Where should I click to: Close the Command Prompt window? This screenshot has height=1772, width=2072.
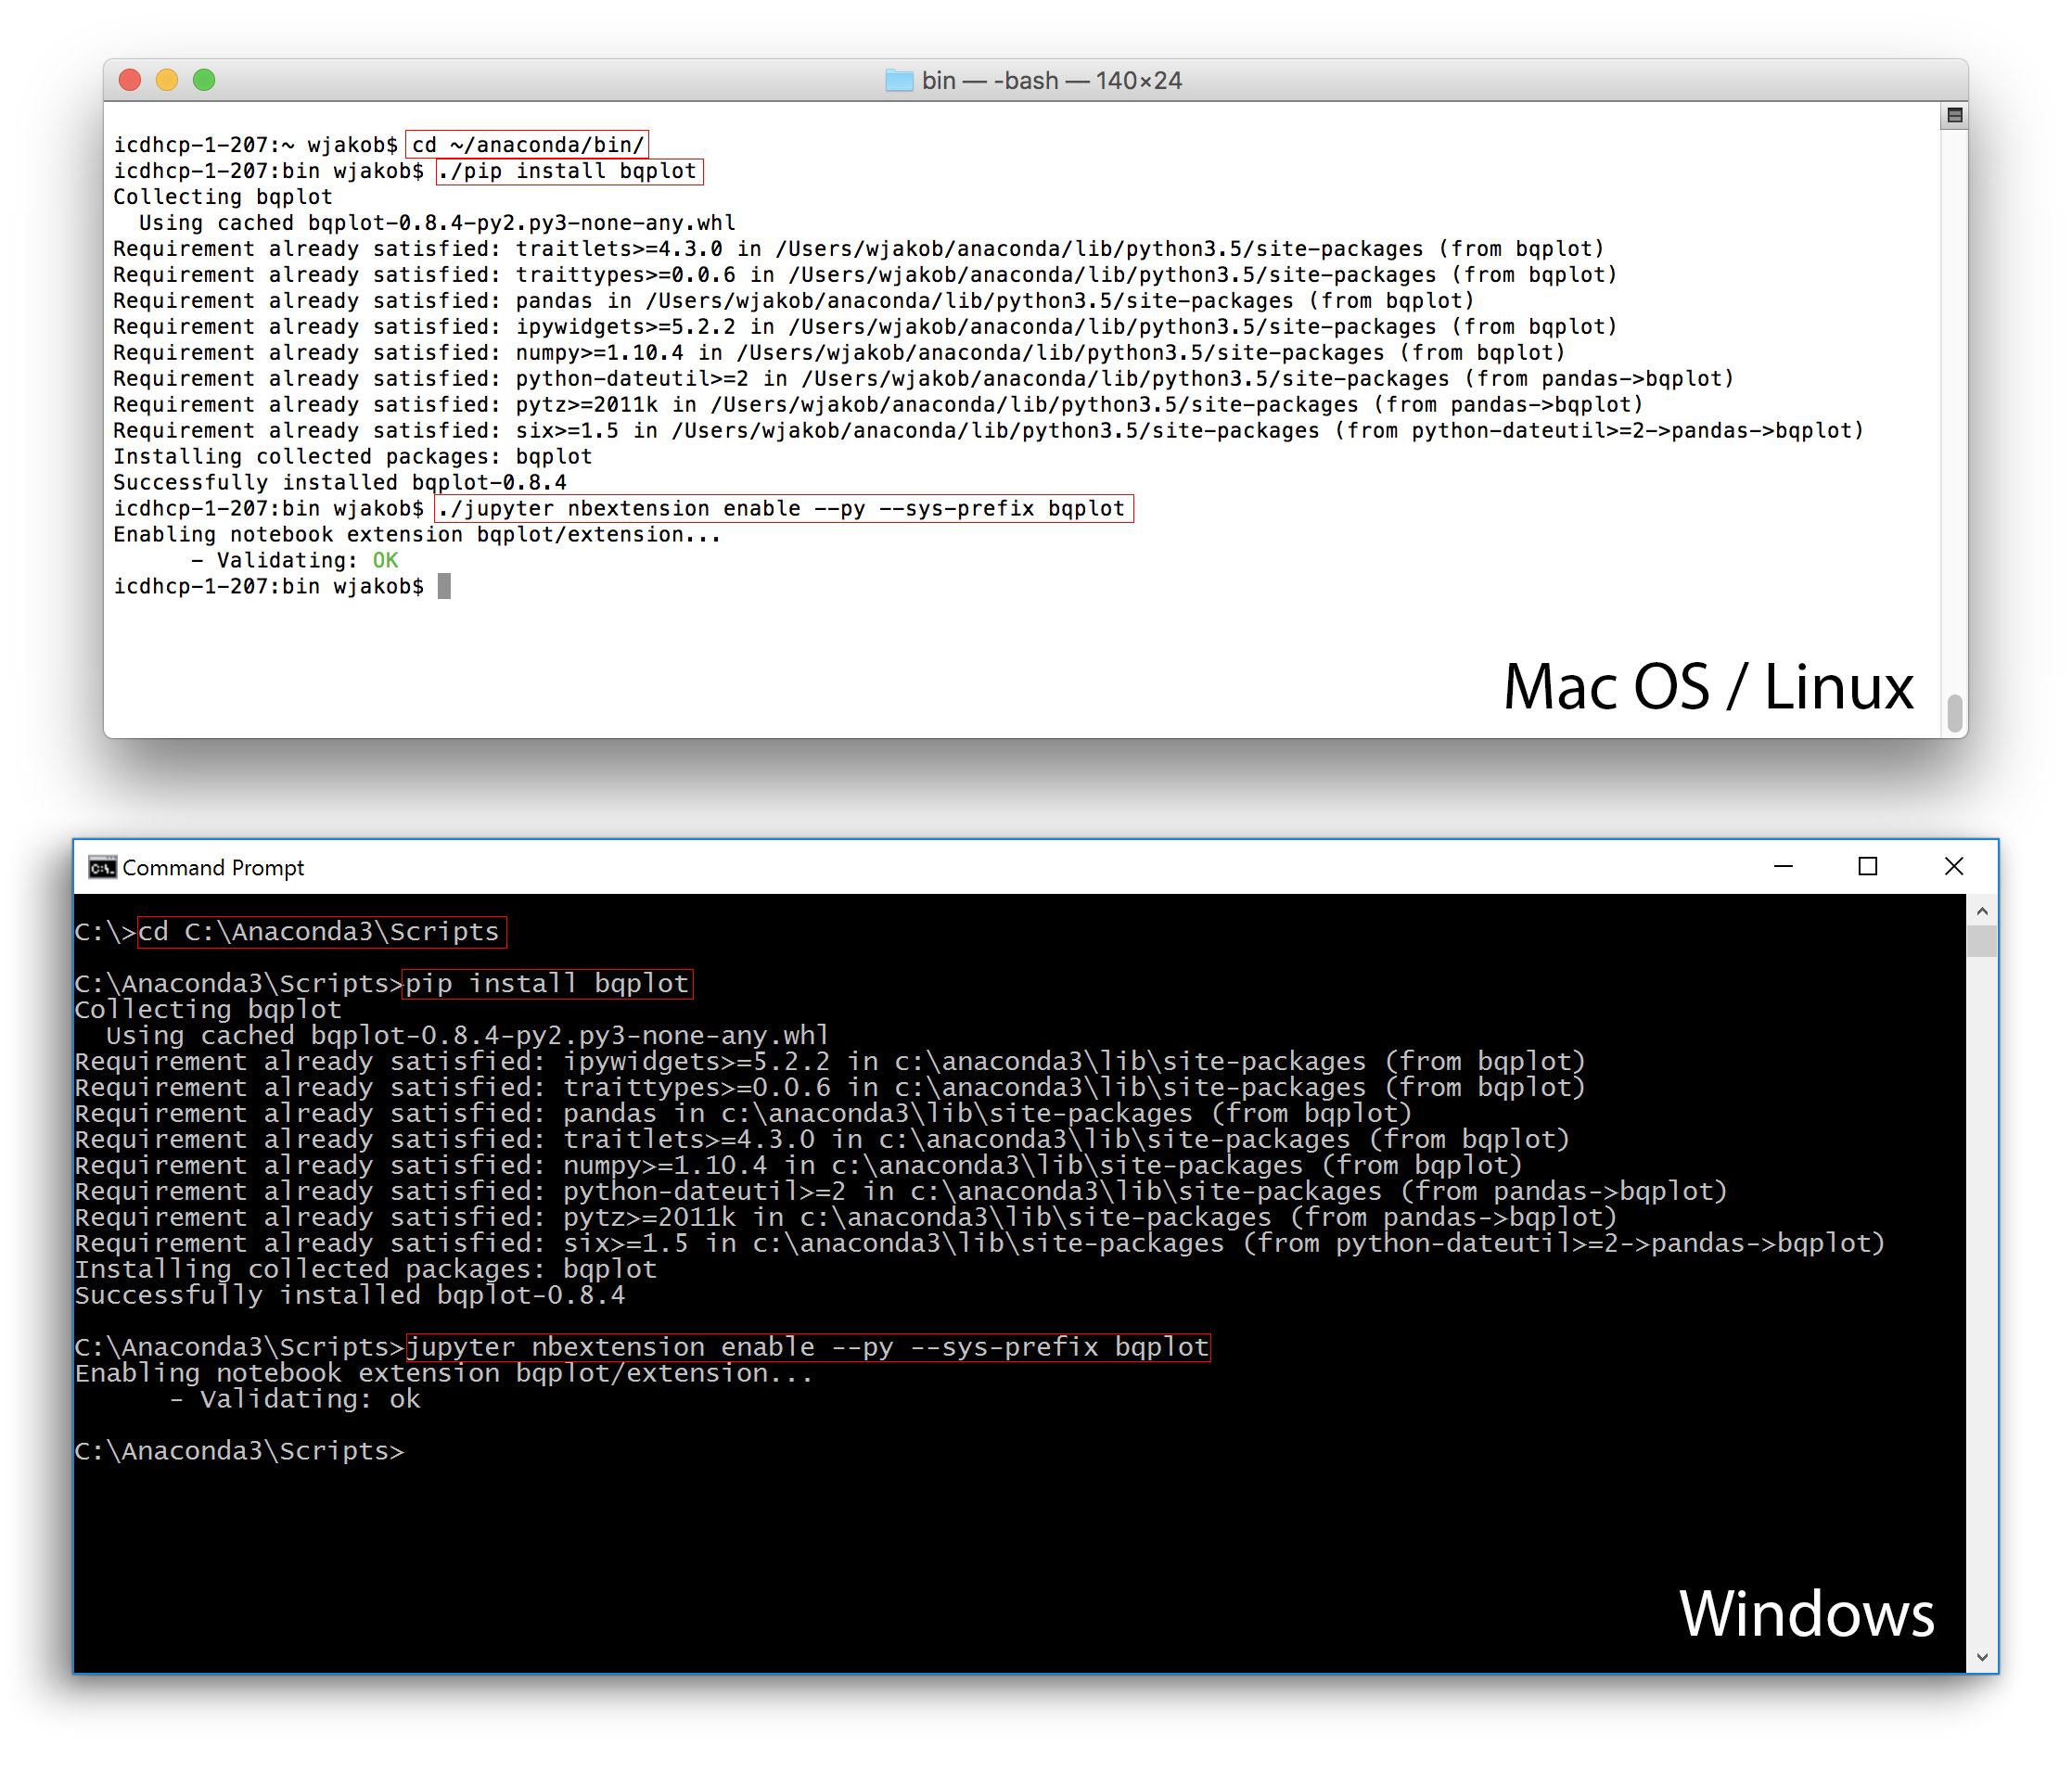tap(1953, 866)
